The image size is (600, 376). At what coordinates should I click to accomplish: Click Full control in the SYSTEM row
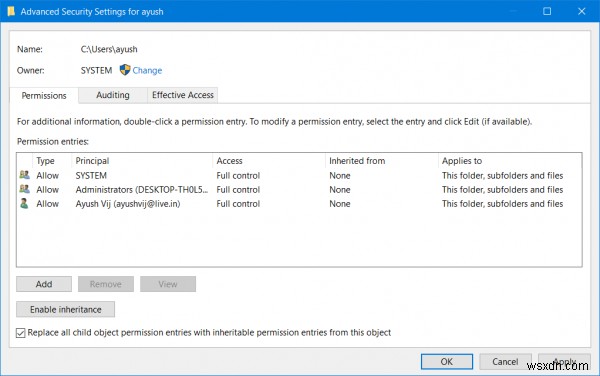click(x=238, y=176)
